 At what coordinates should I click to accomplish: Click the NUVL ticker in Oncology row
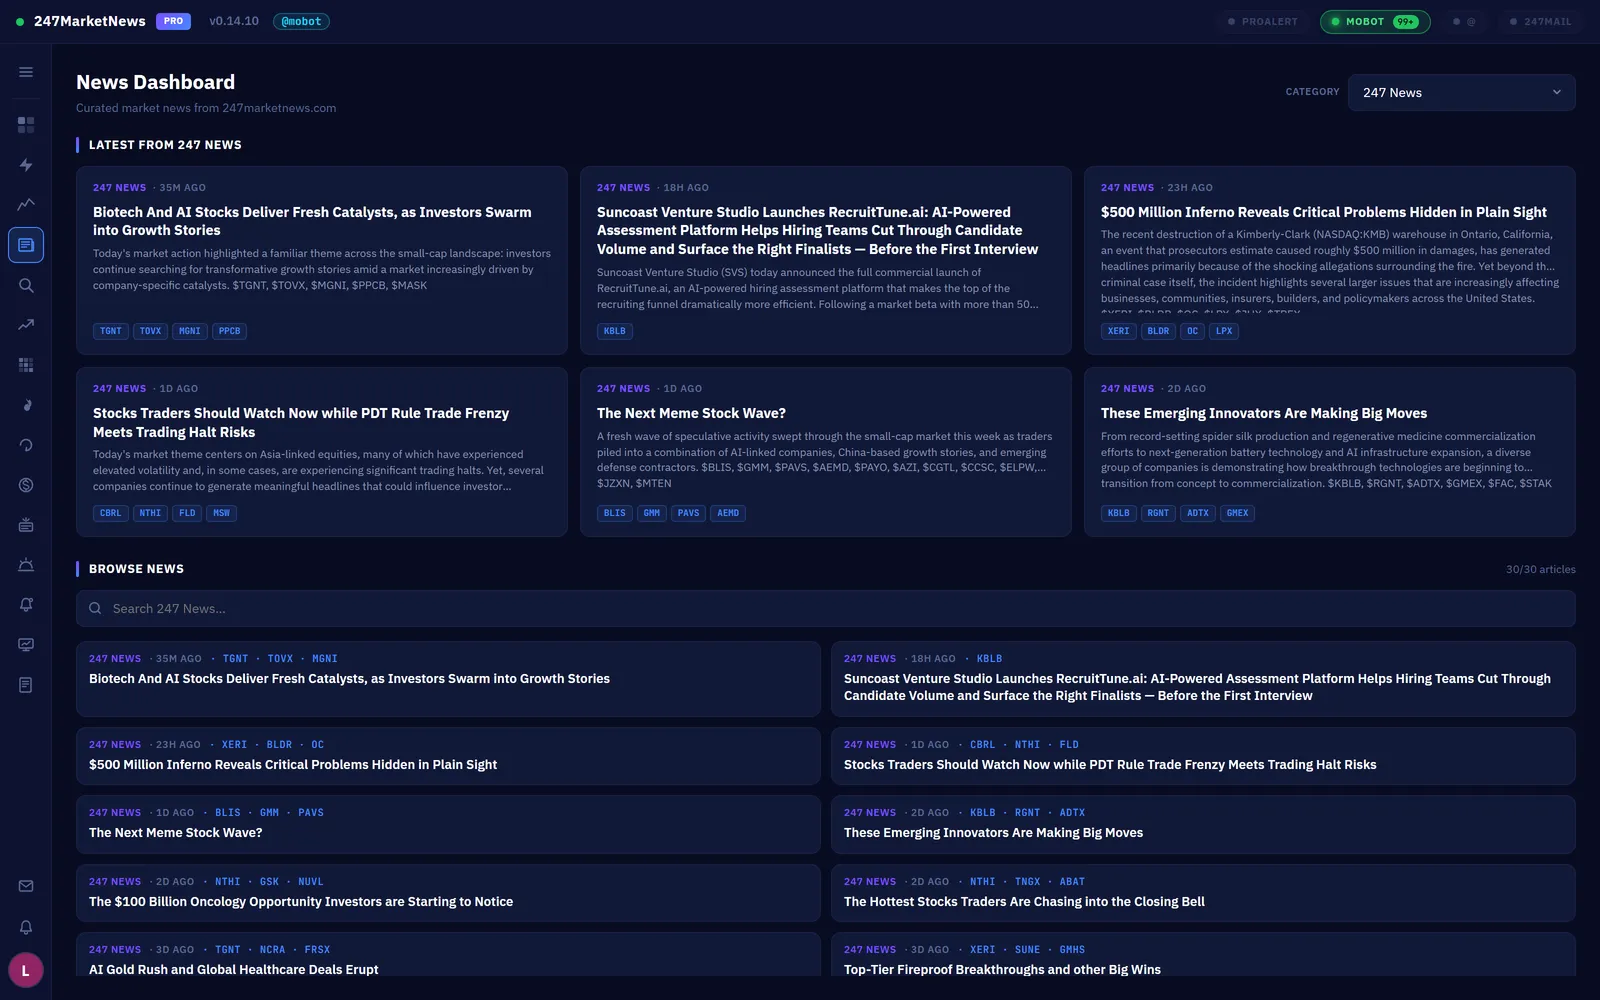coord(311,882)
